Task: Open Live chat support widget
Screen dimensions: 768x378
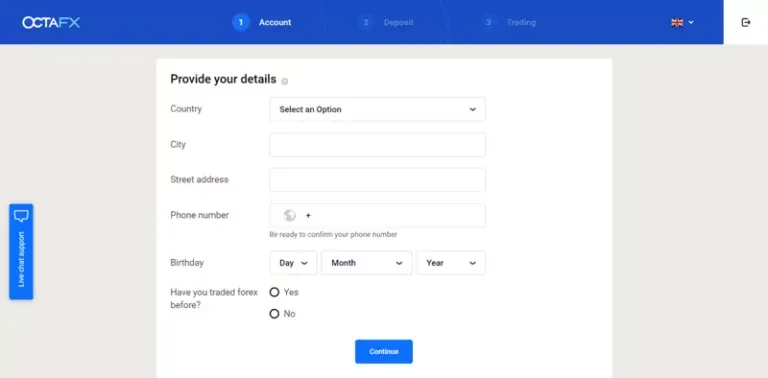Action: pos(21,252)
